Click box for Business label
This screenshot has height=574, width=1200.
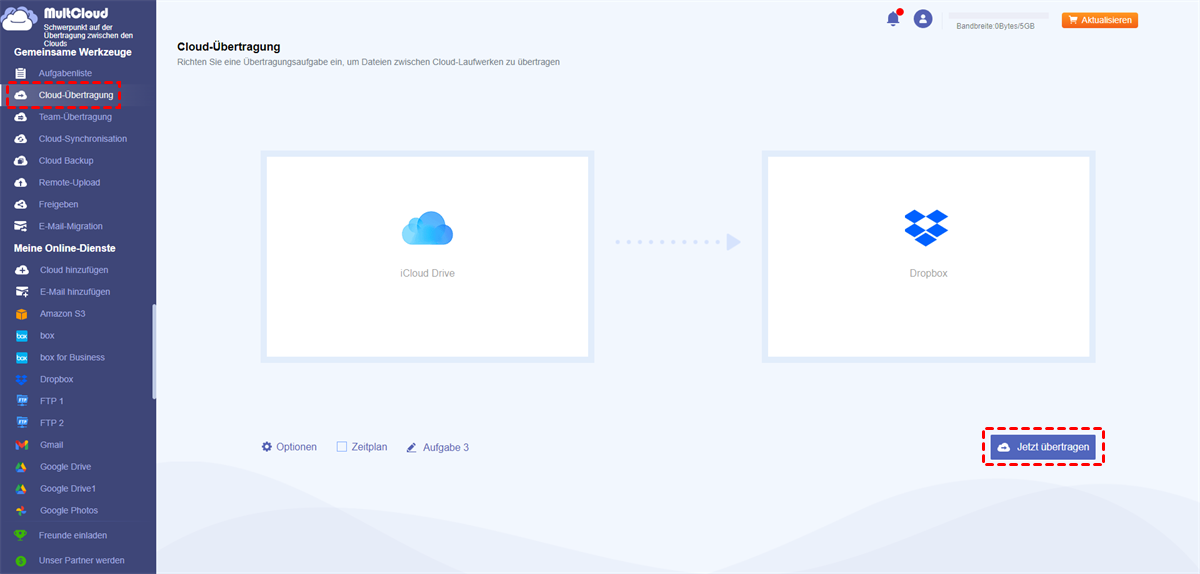(x=72, y=358)
